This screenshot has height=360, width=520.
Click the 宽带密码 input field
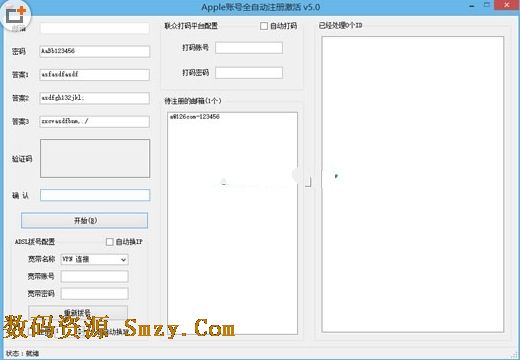pos(95,294)
